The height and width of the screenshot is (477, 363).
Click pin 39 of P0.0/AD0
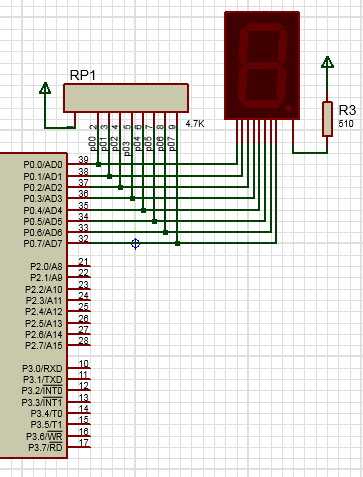click(83, 160)
